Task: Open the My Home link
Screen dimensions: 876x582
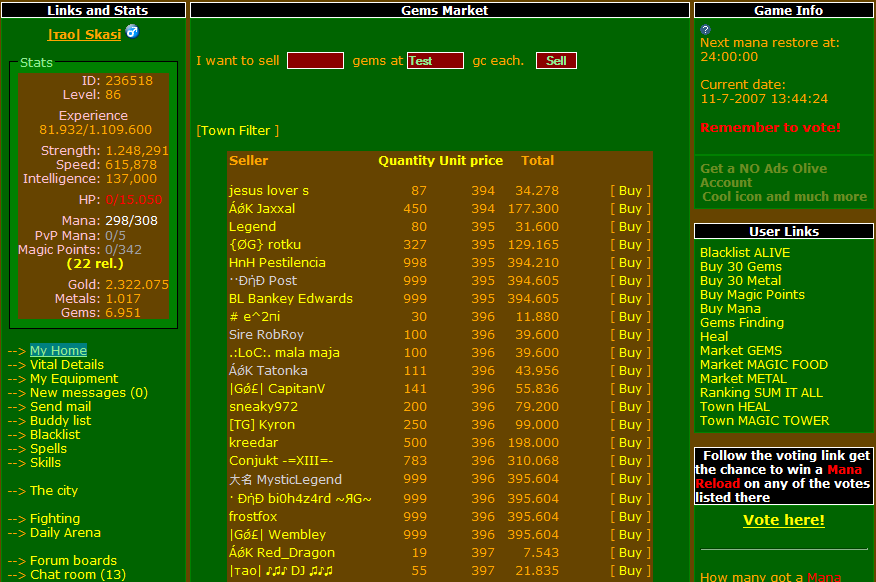Action: click(58, 351)
